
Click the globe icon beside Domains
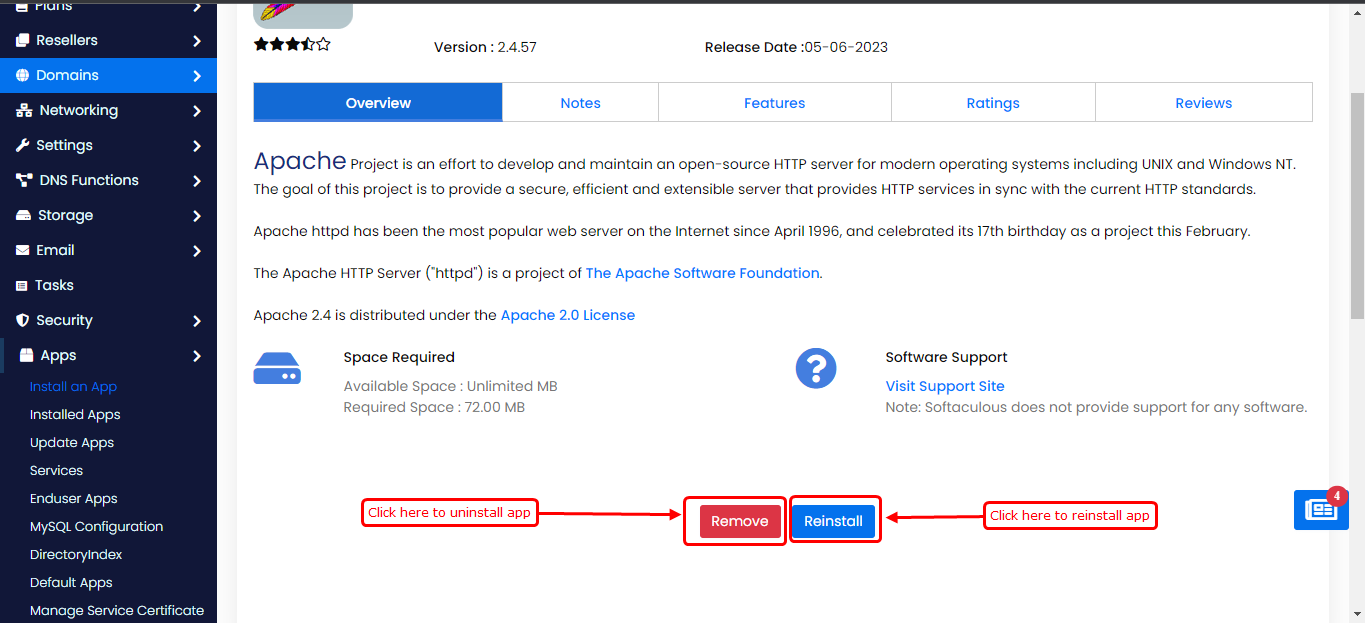click(x=22, y=75)
